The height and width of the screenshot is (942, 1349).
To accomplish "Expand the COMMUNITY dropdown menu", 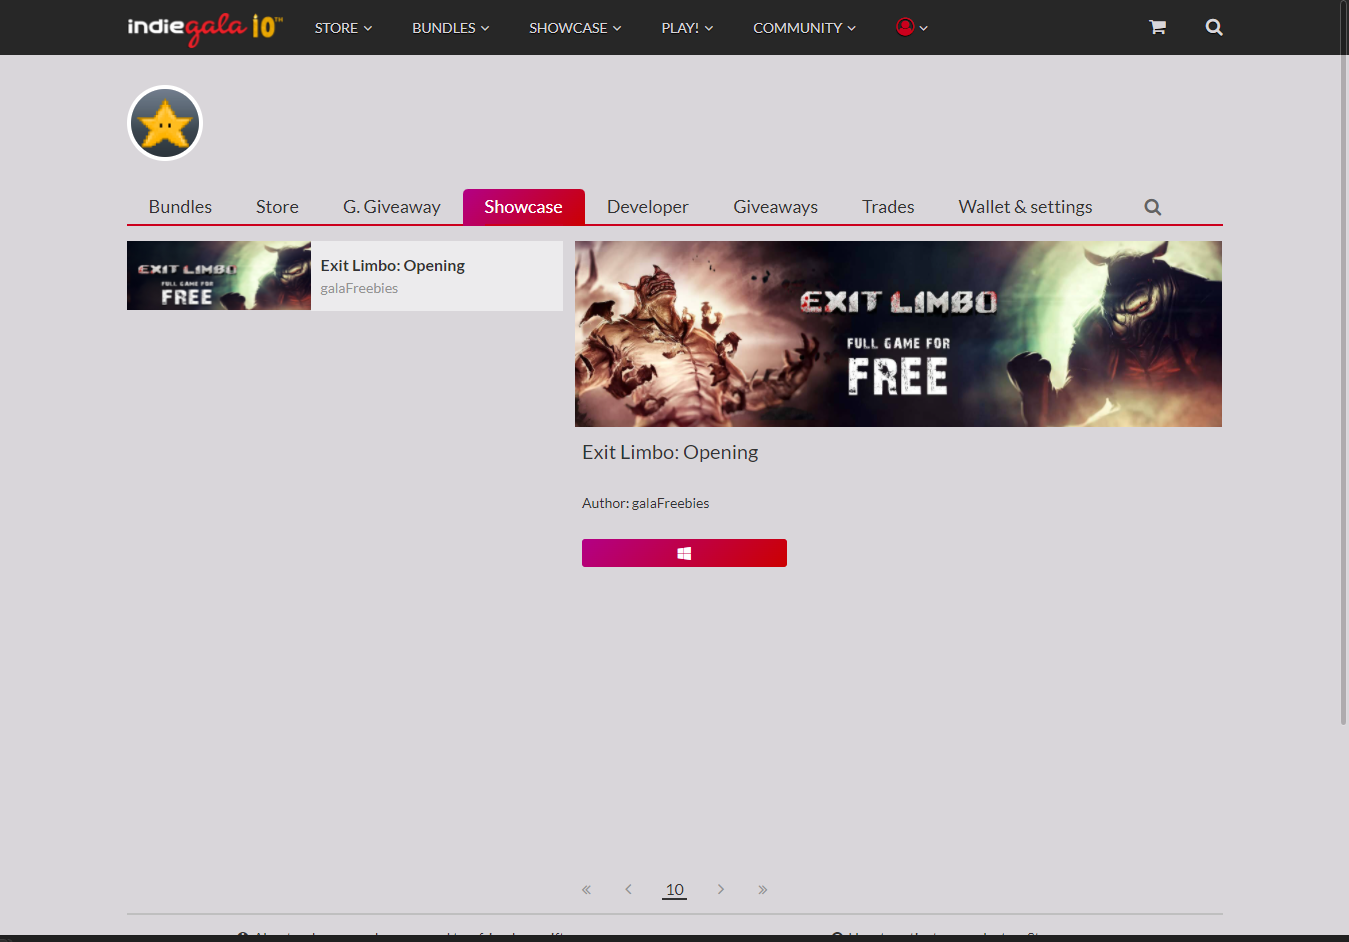I will point(804,27).
